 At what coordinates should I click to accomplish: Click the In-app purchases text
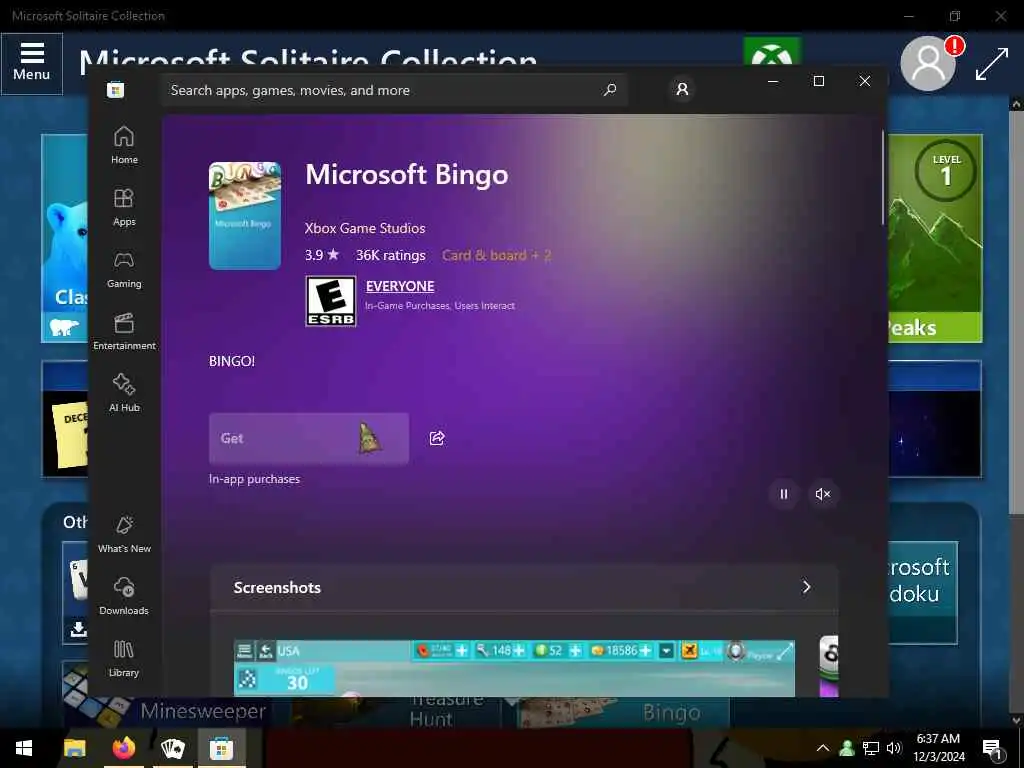click(255, 479)
